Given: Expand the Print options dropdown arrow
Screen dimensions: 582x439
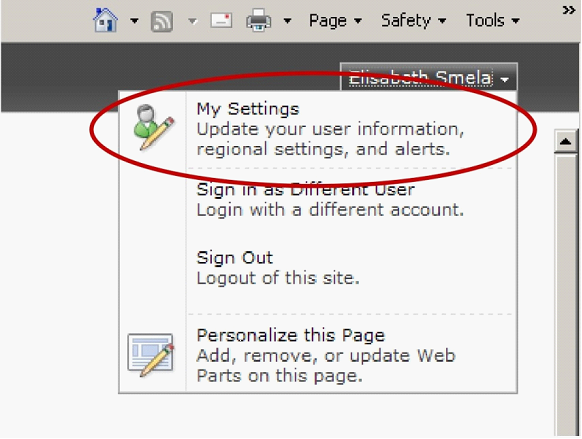Looking at the screenshot, I should click(x=287, y=21).
